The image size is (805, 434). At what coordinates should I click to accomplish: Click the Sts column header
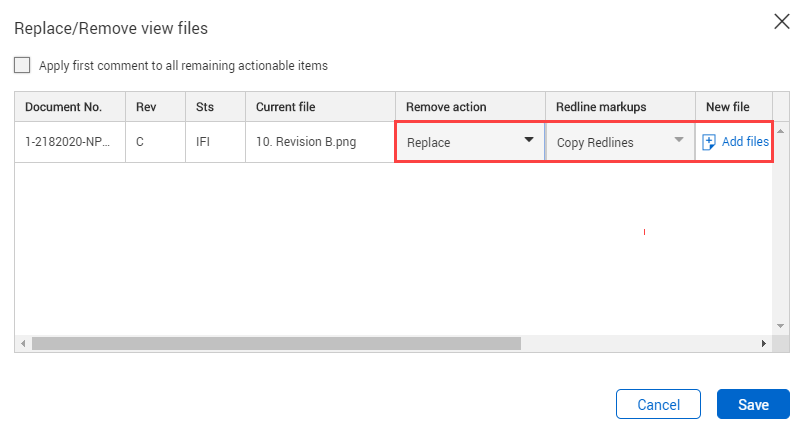(x=216, y=107)
